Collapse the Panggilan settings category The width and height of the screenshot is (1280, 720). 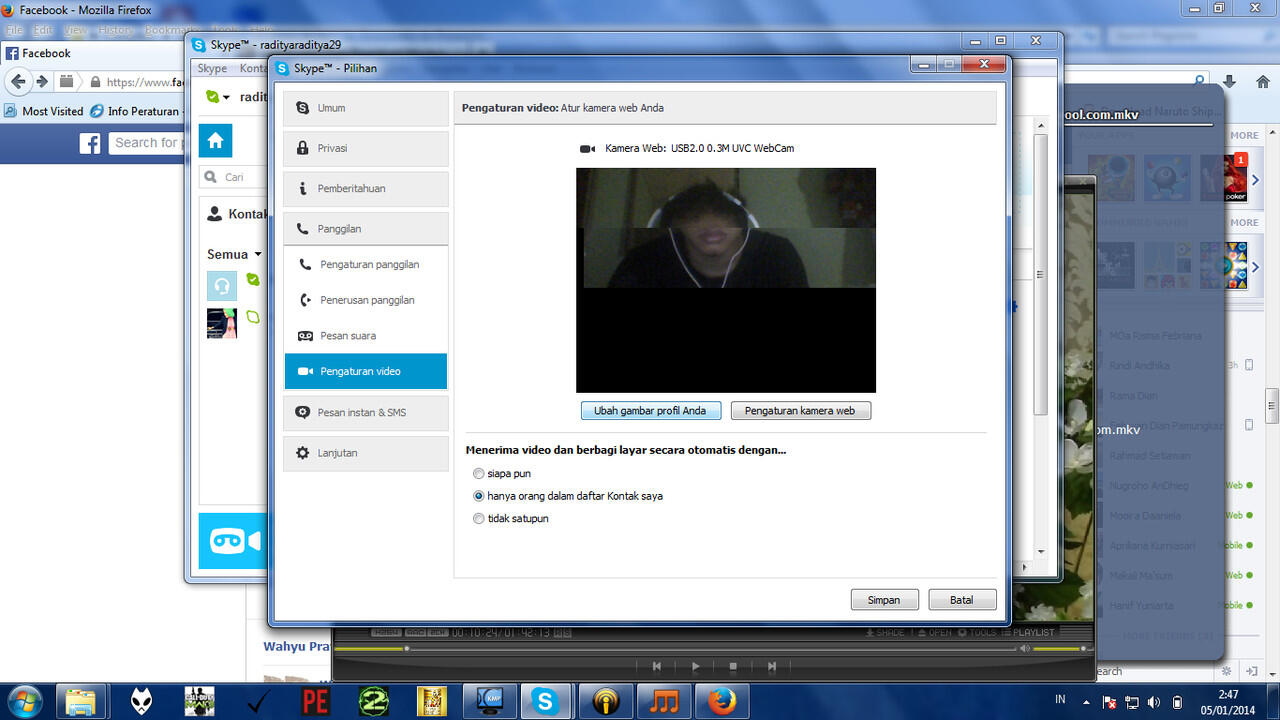coord(366,229)
